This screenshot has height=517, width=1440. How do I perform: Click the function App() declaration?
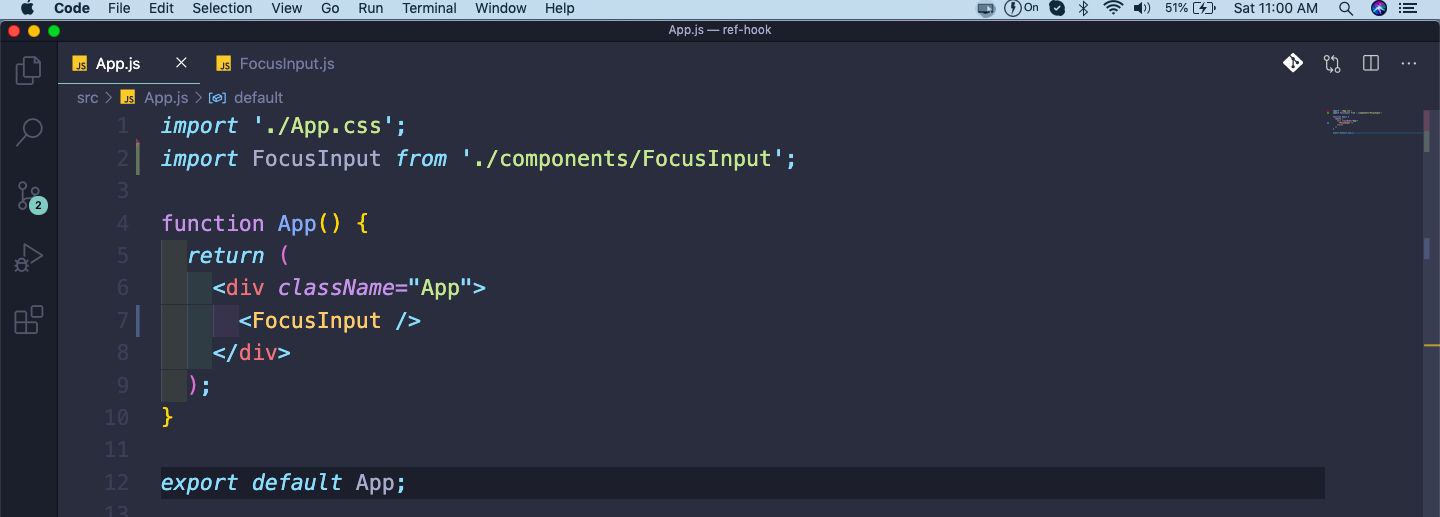(265, 223)
